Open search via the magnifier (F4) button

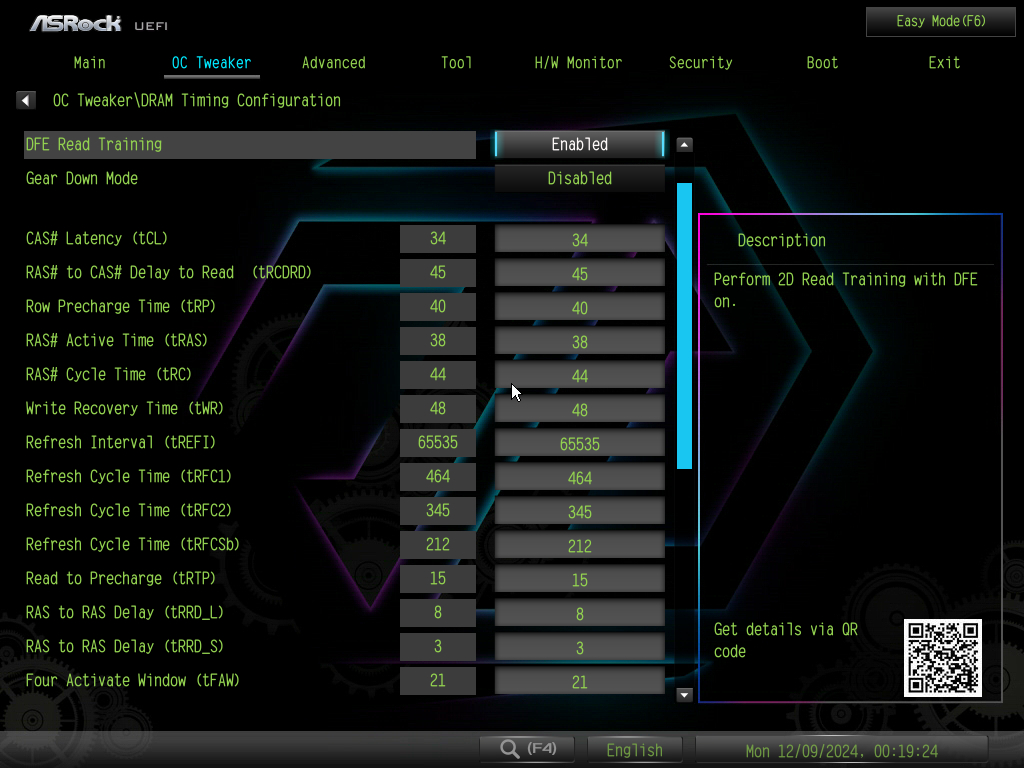pos(527,748)
